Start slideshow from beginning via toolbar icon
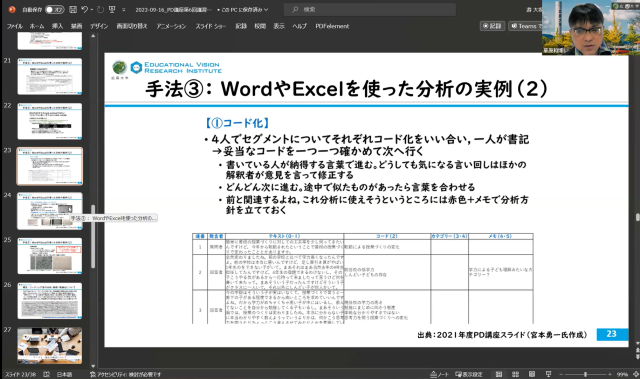 coord(112,9)
